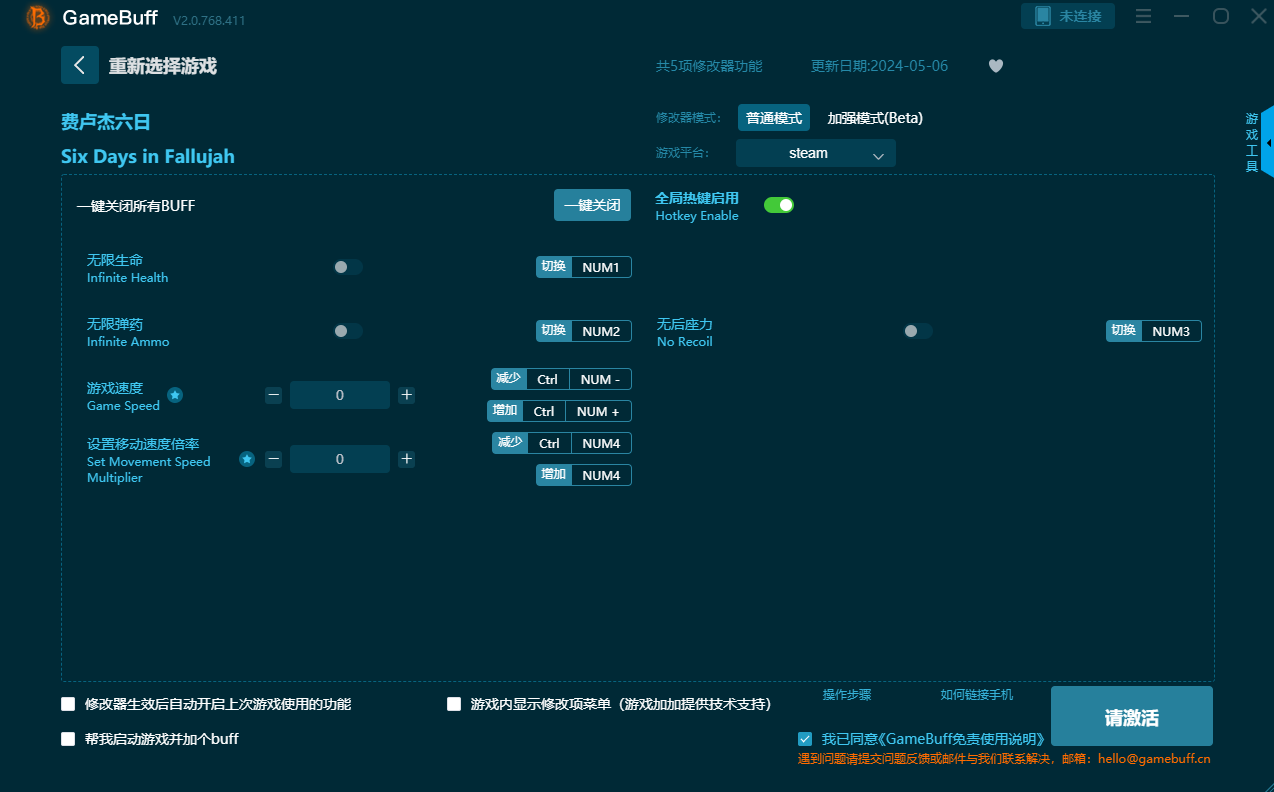Click the phone connection status icon

tap(1043, 16)
